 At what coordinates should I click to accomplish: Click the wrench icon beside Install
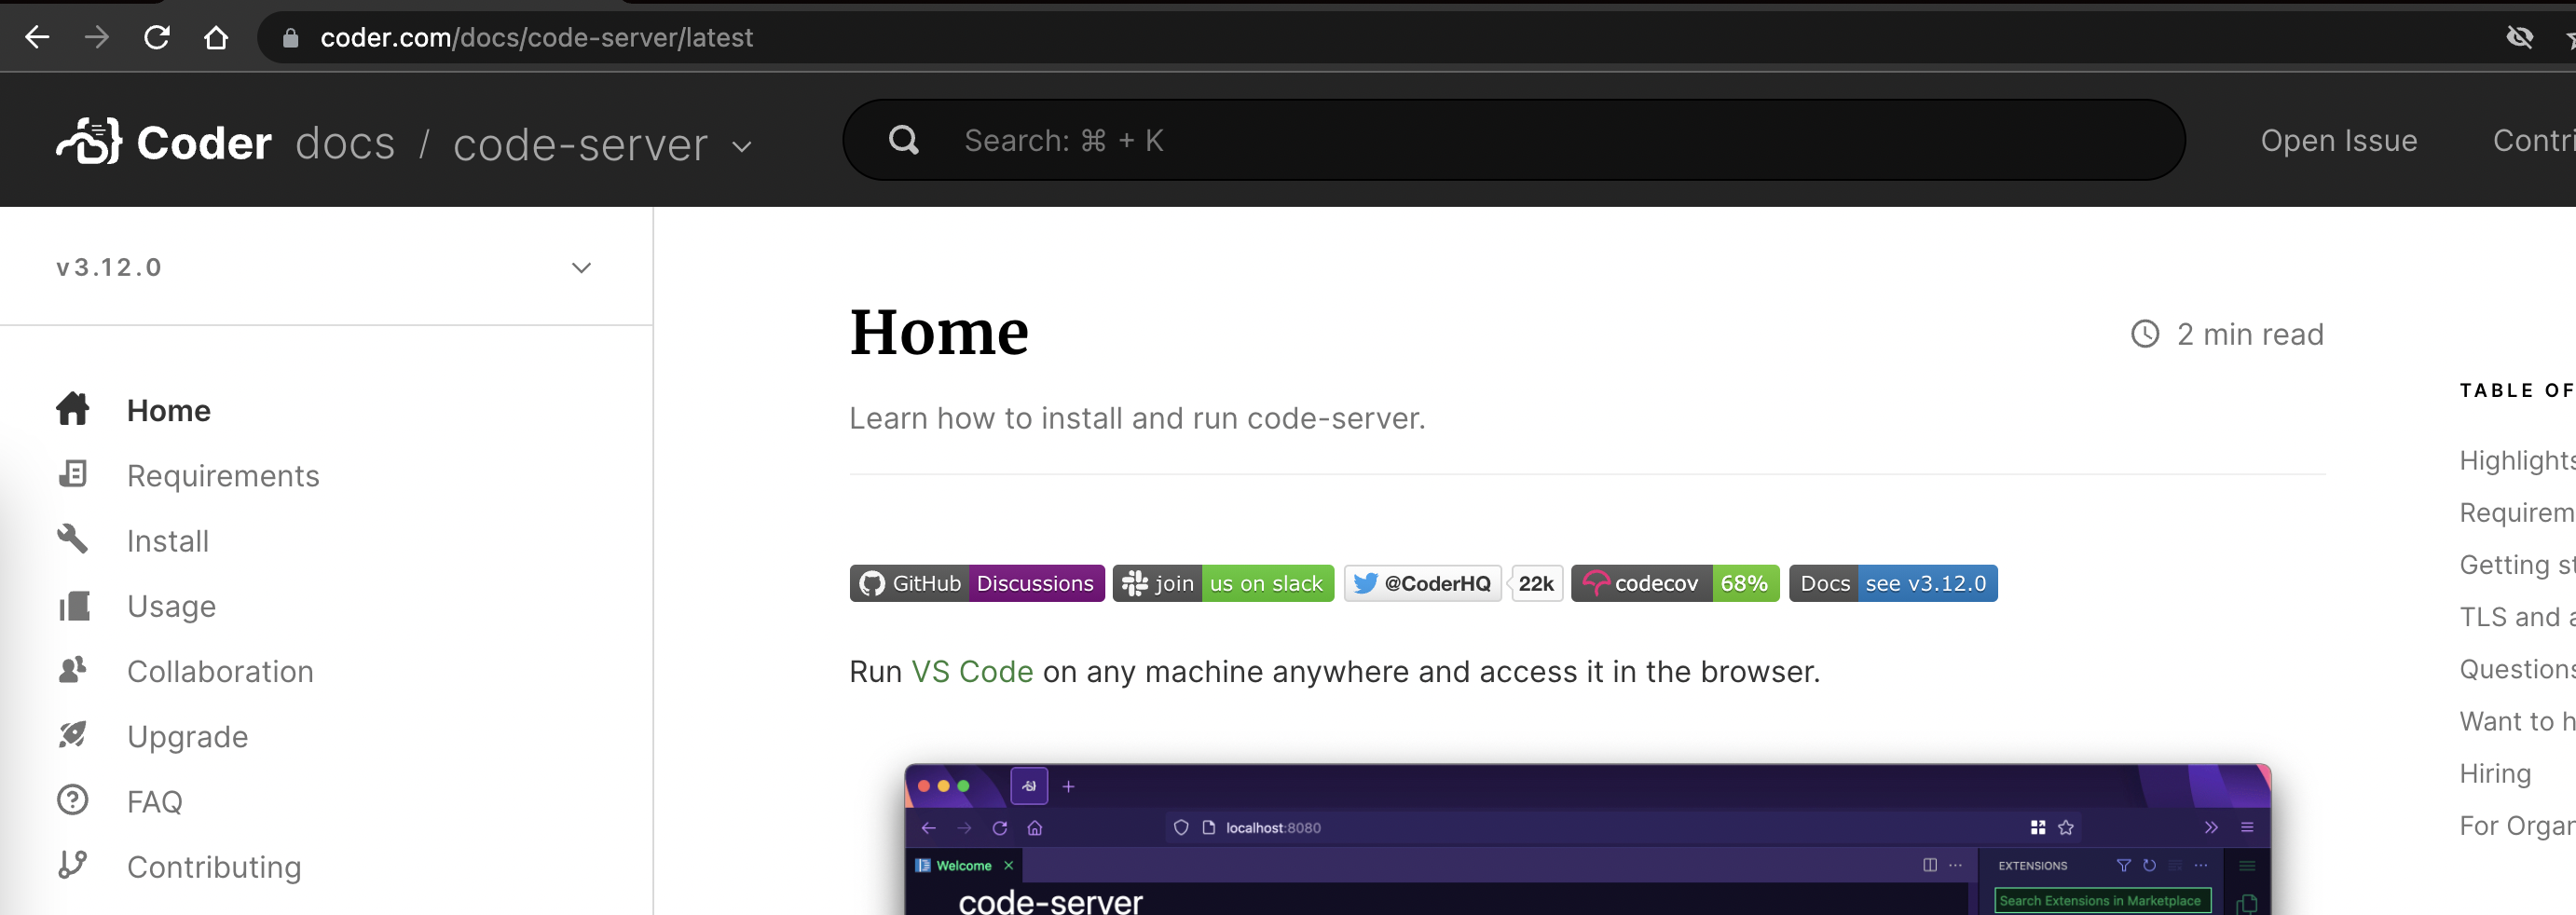click(73, 539)
